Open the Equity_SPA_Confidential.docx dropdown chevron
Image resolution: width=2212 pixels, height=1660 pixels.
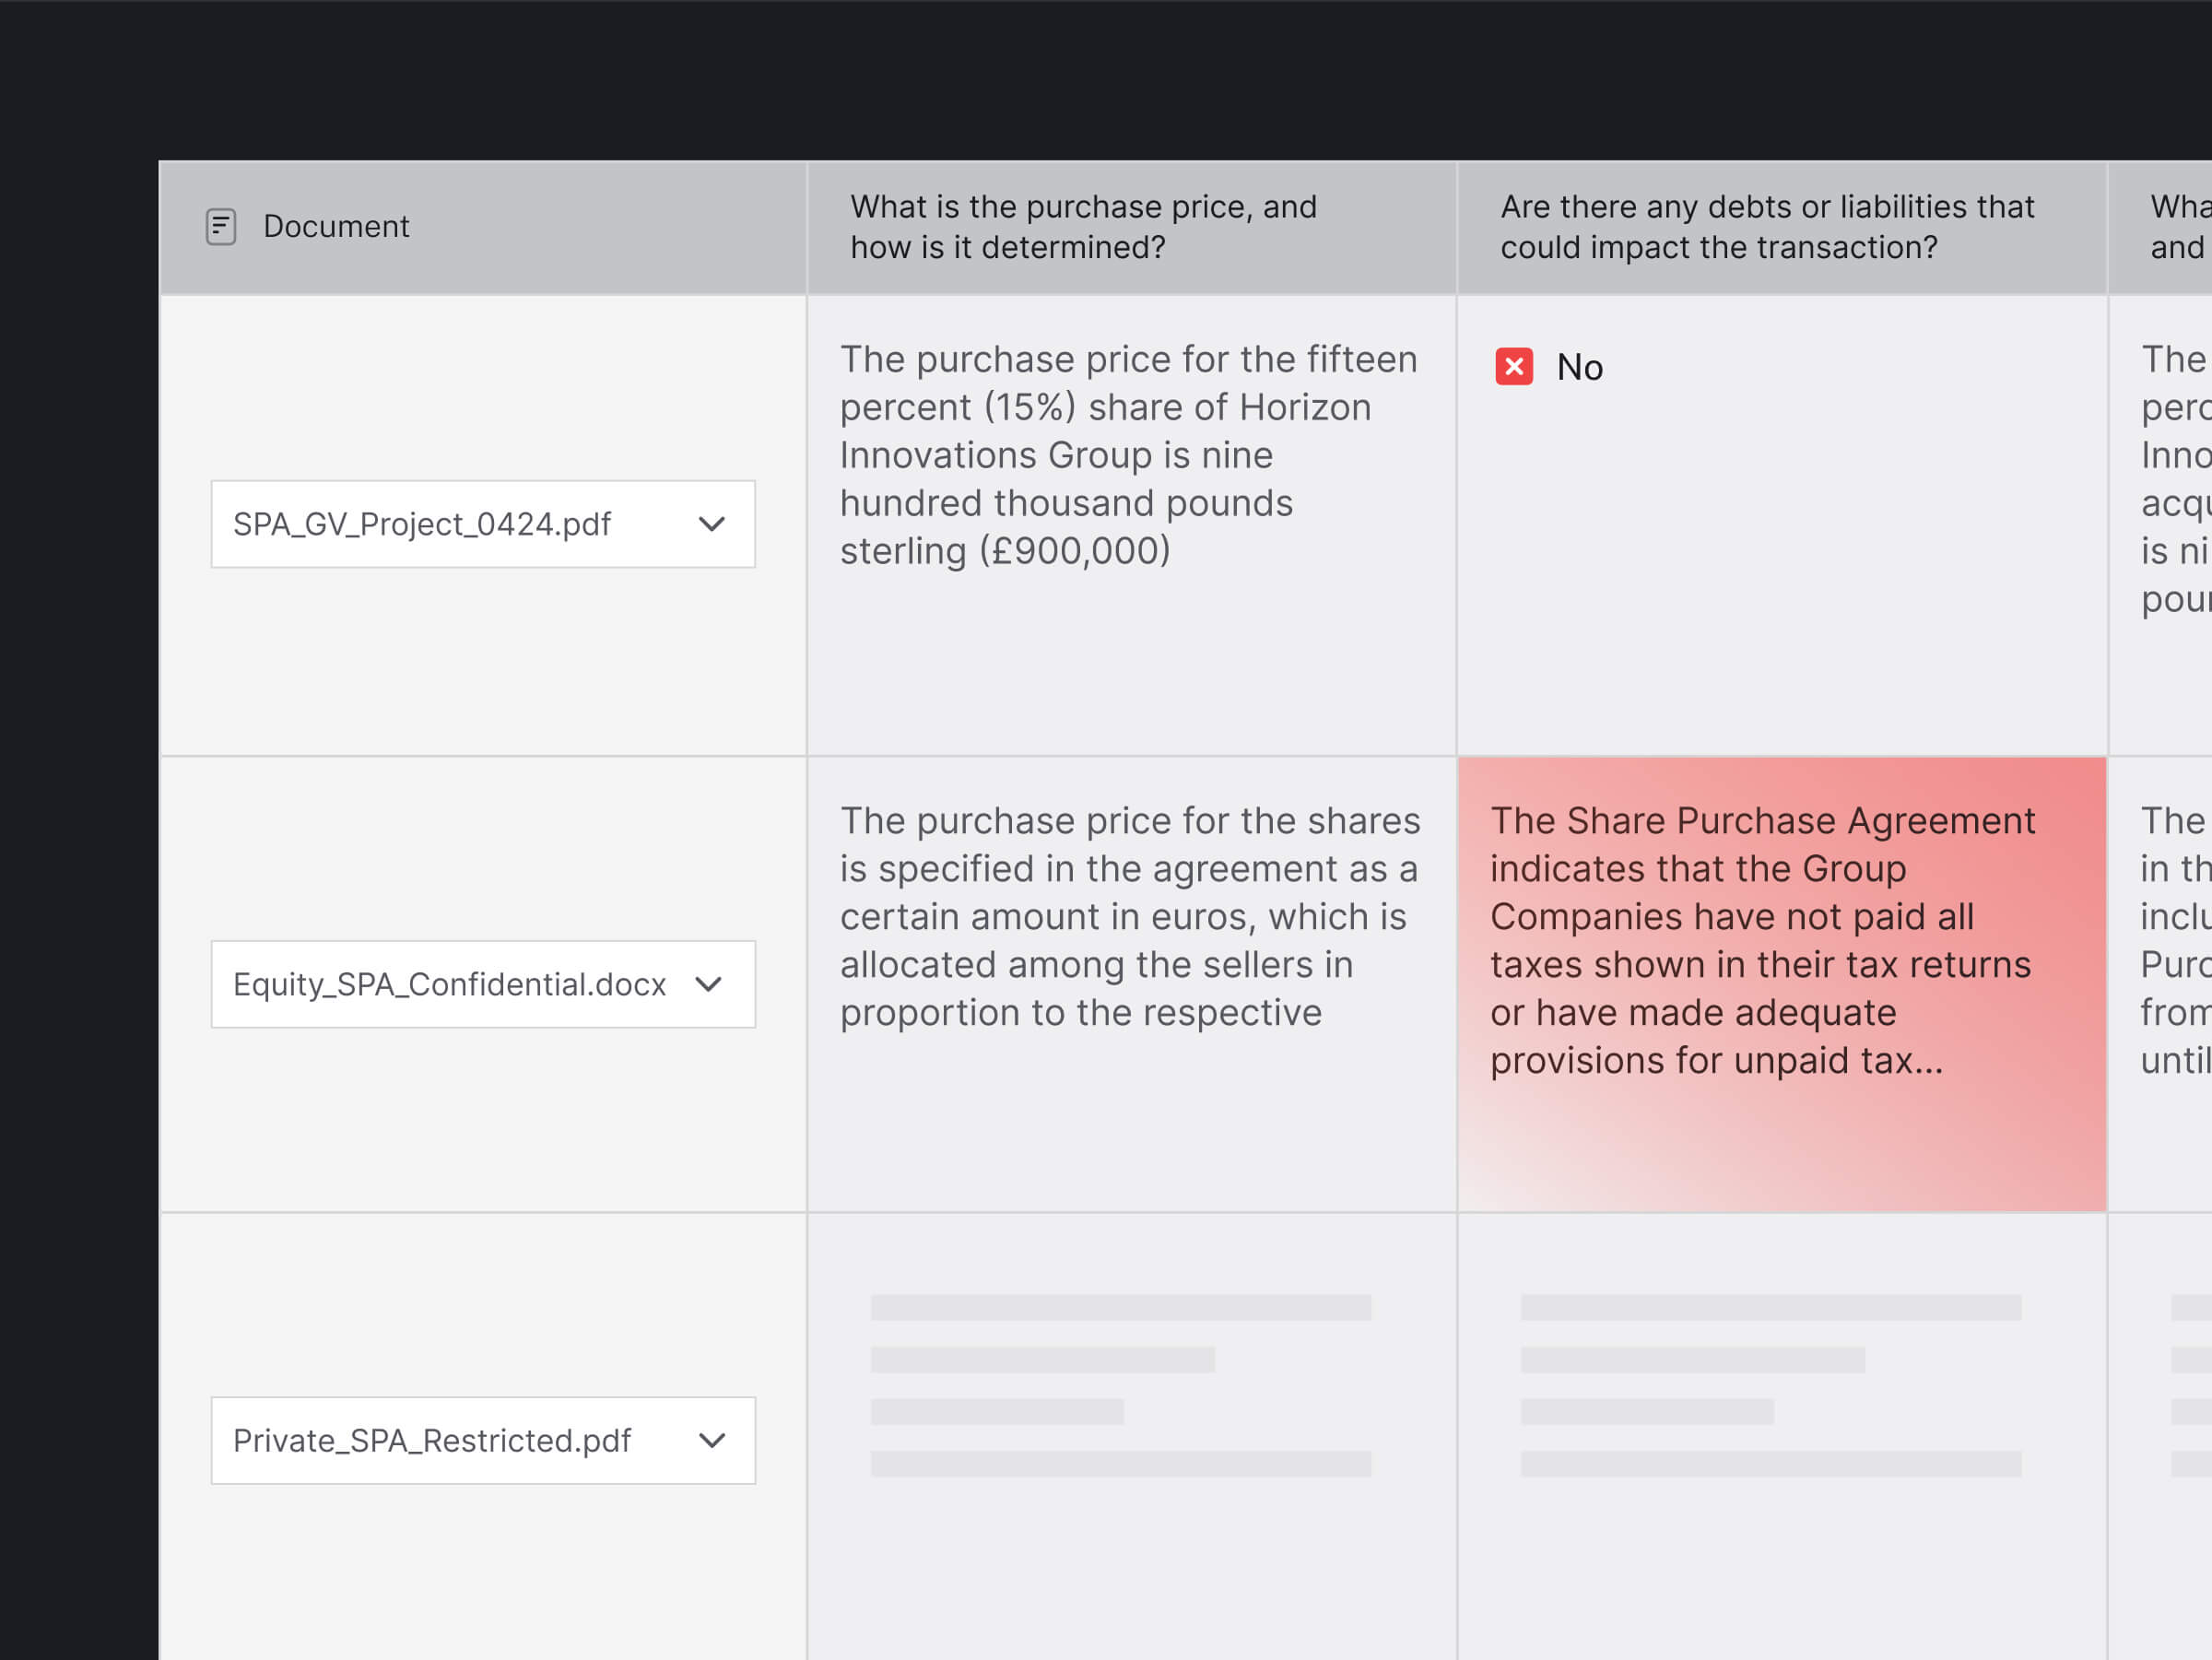[708, 985]
